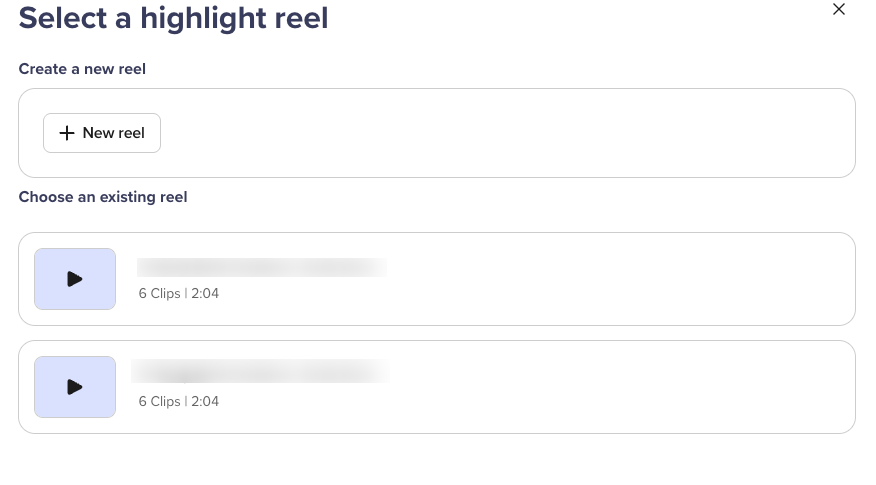The image size is (876, 485).
Task: Click the blurred title of the first reel
Action: [261, 267]
